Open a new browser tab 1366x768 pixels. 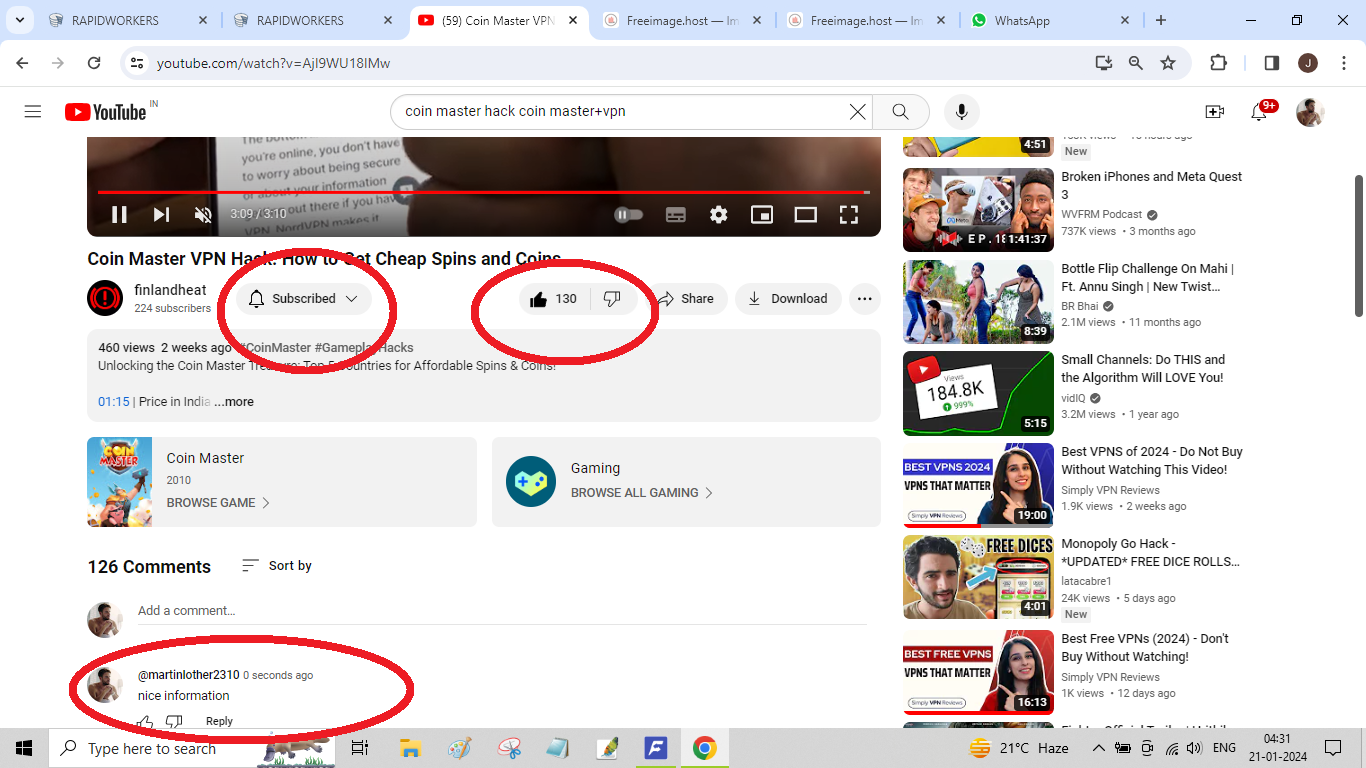click(x=1161, y=20)
